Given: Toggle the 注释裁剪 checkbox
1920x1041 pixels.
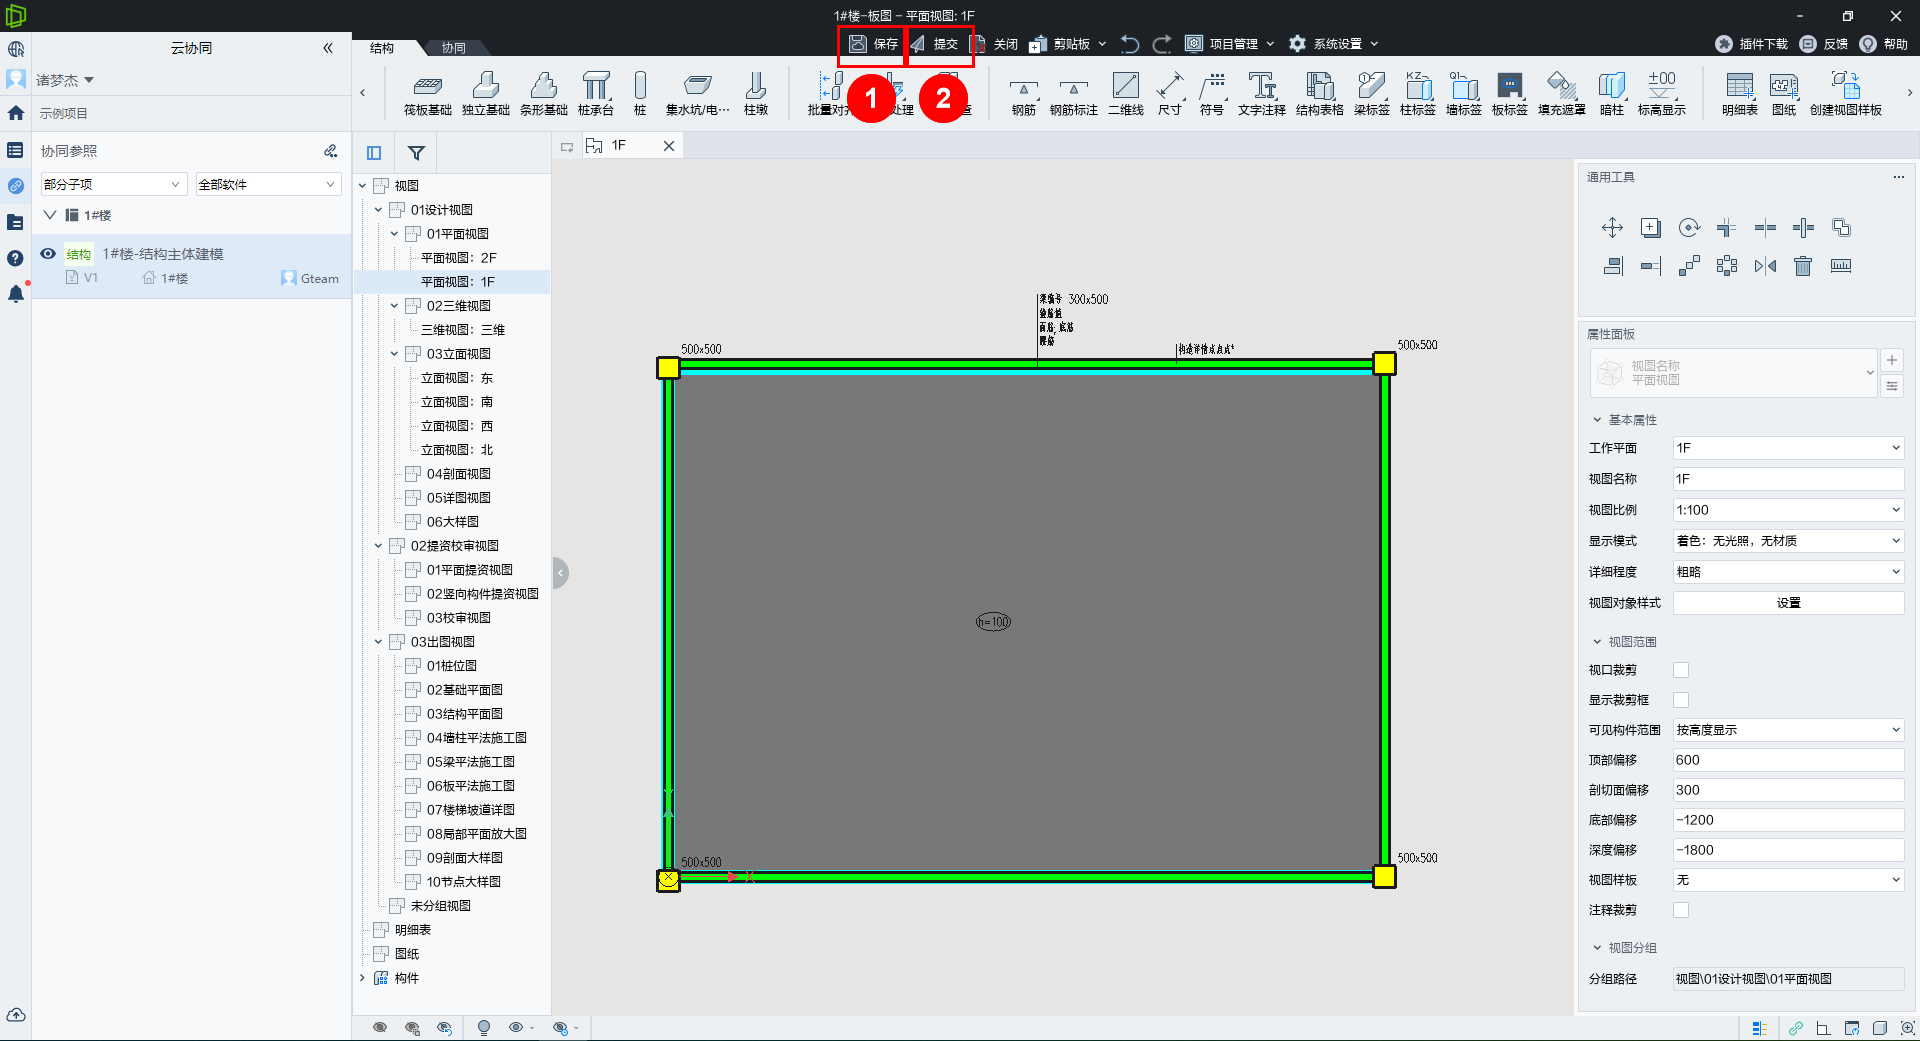Looking at the screenshot, I should tap(1681, 910).
